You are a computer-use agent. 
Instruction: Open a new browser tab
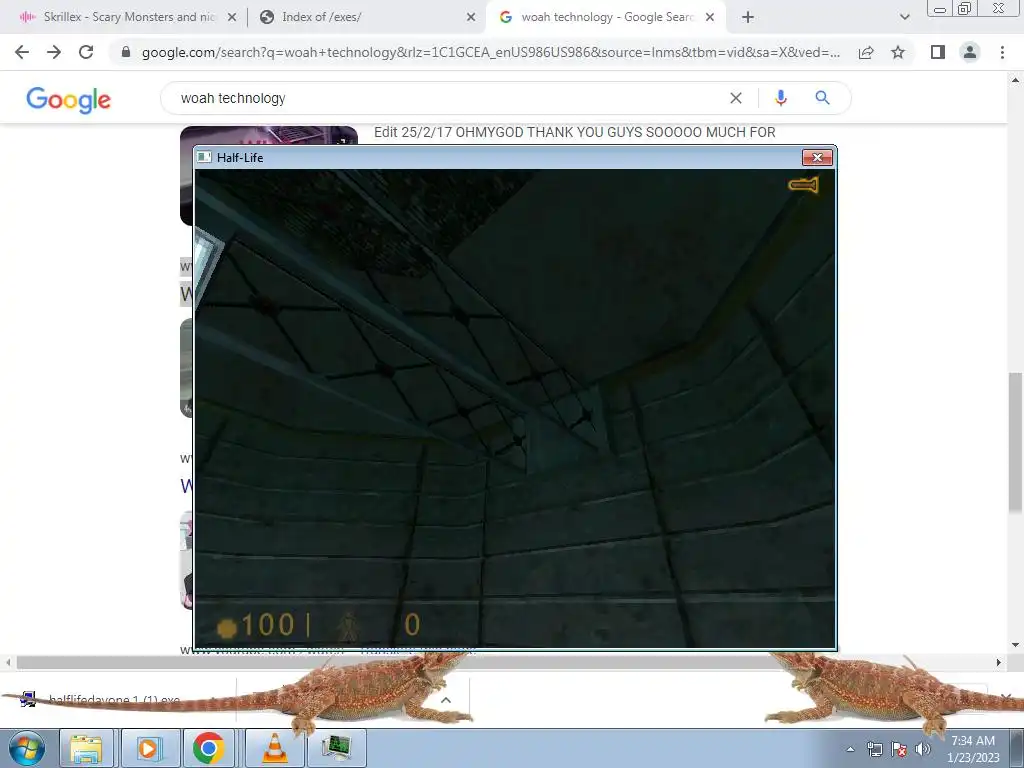(x=748, y=18)
